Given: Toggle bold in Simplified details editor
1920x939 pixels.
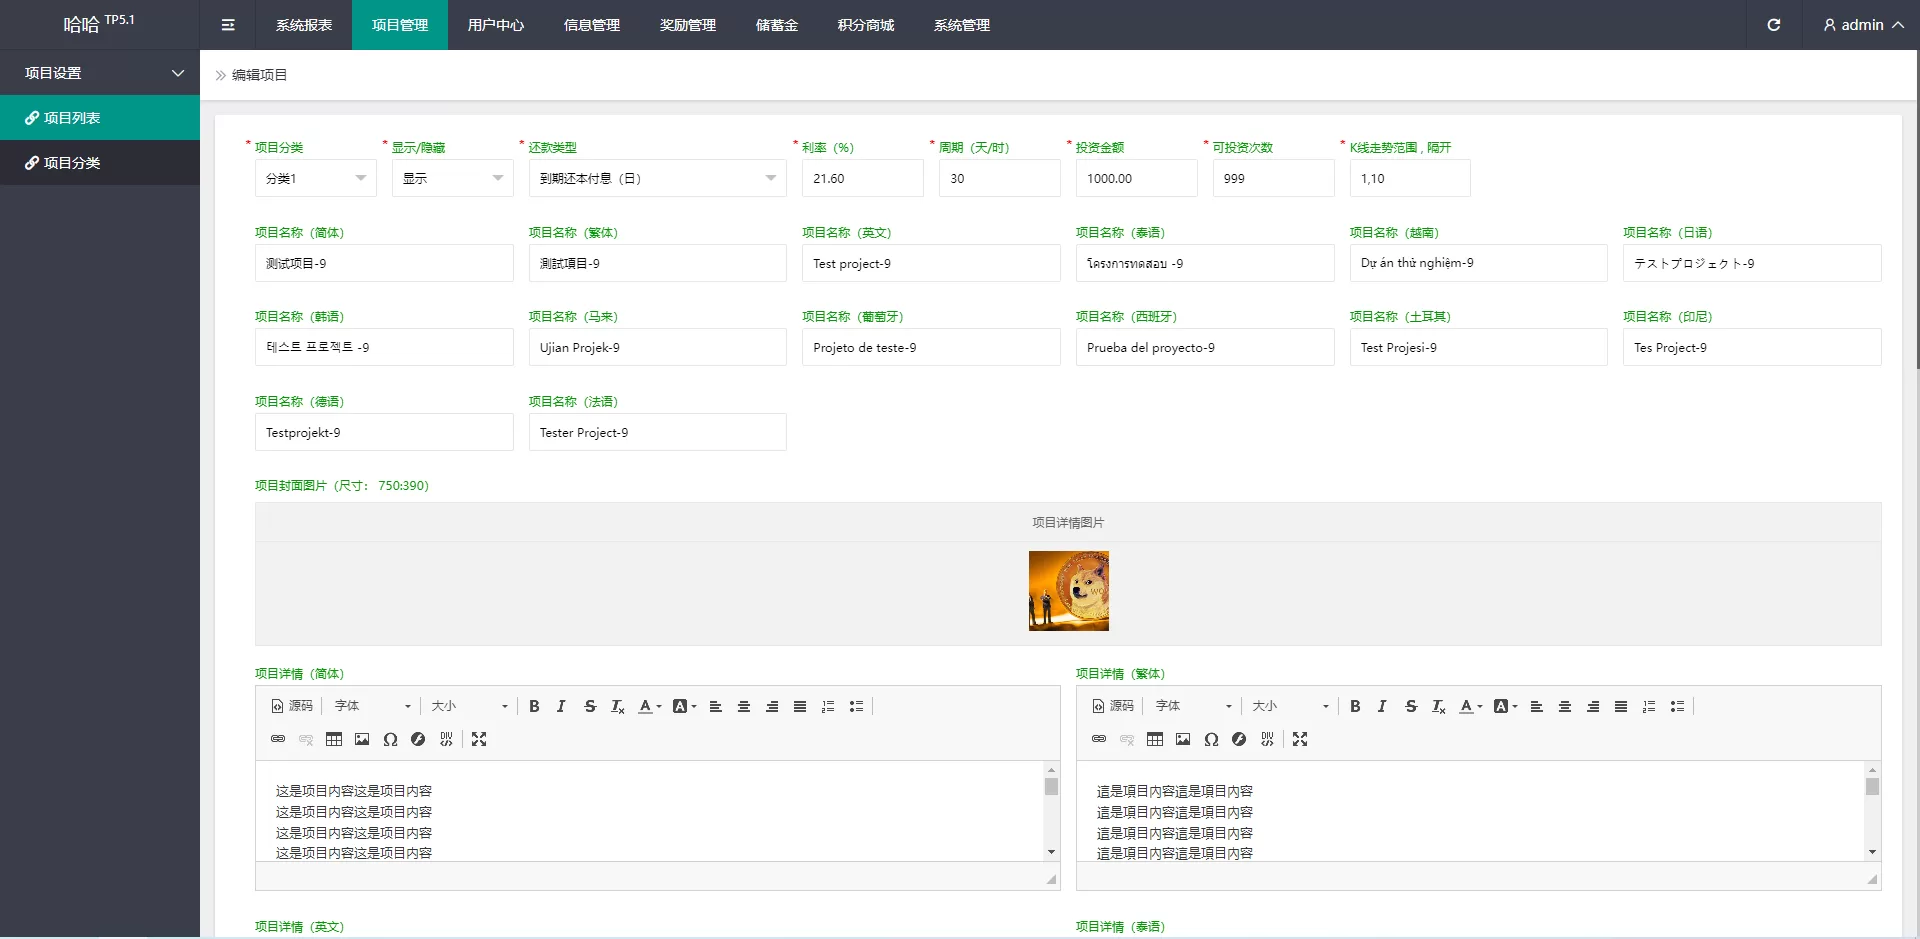Looking at the screenshot, I should click(534, 706).
